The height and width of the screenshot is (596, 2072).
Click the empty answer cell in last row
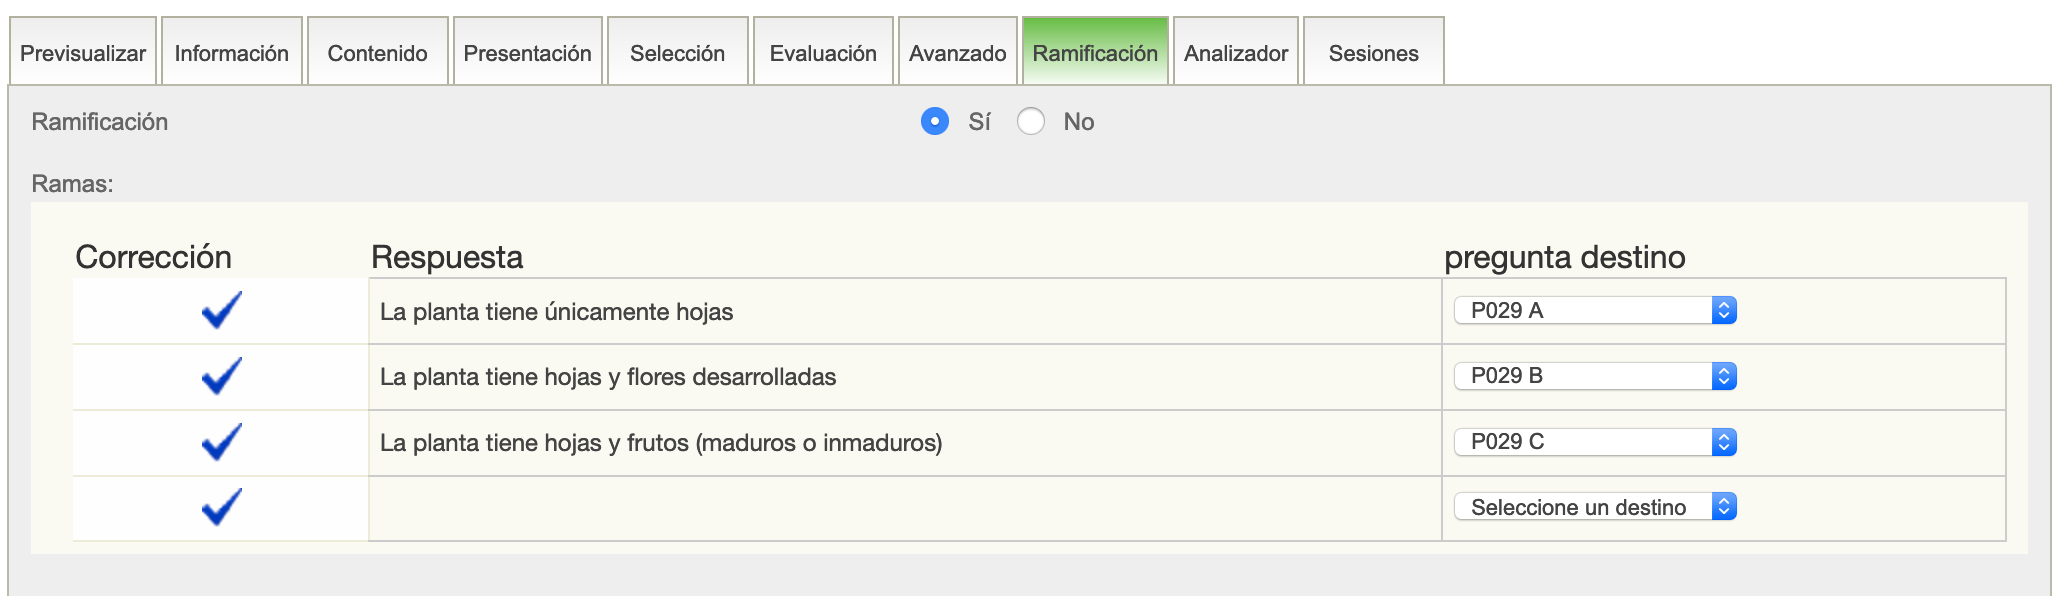click(x=904, y=508)
